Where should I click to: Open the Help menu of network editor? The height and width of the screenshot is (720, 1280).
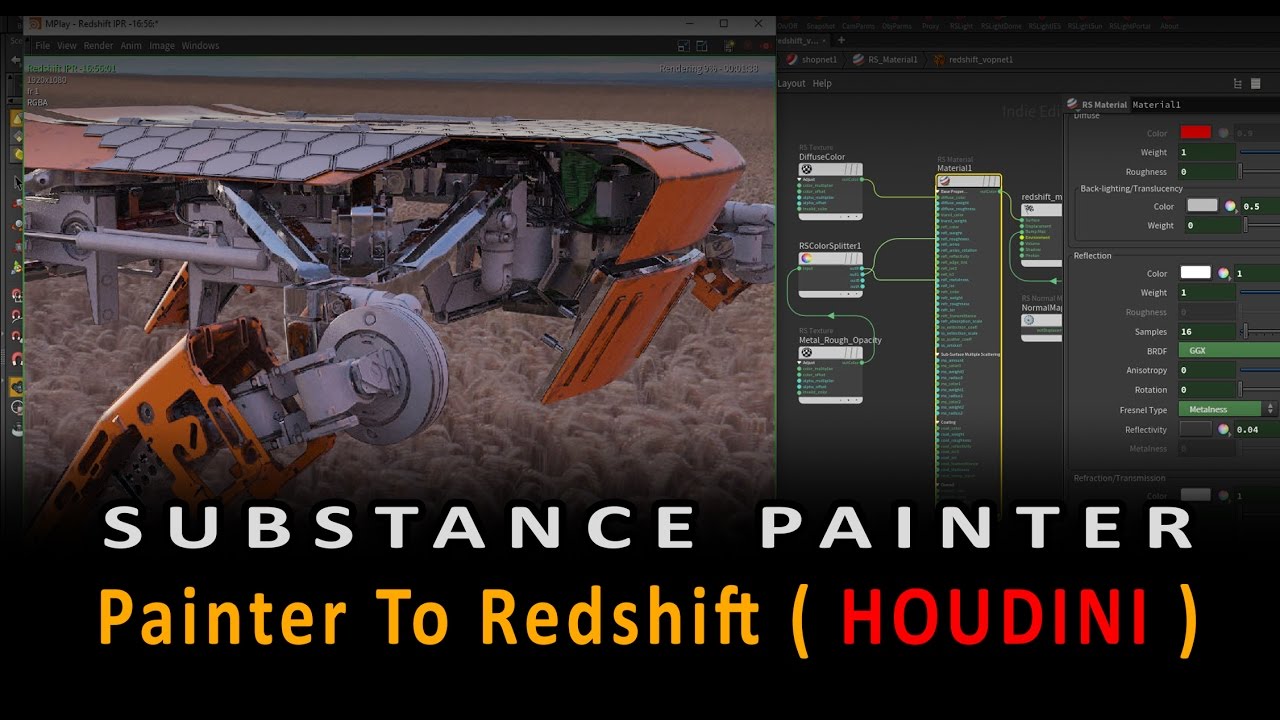(822, 84)
